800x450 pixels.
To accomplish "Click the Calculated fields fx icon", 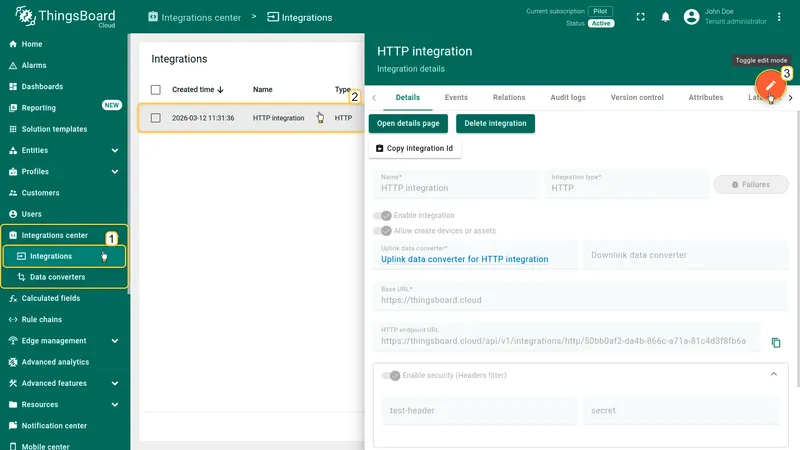I will pyautogui.click(x=13, y=298).
